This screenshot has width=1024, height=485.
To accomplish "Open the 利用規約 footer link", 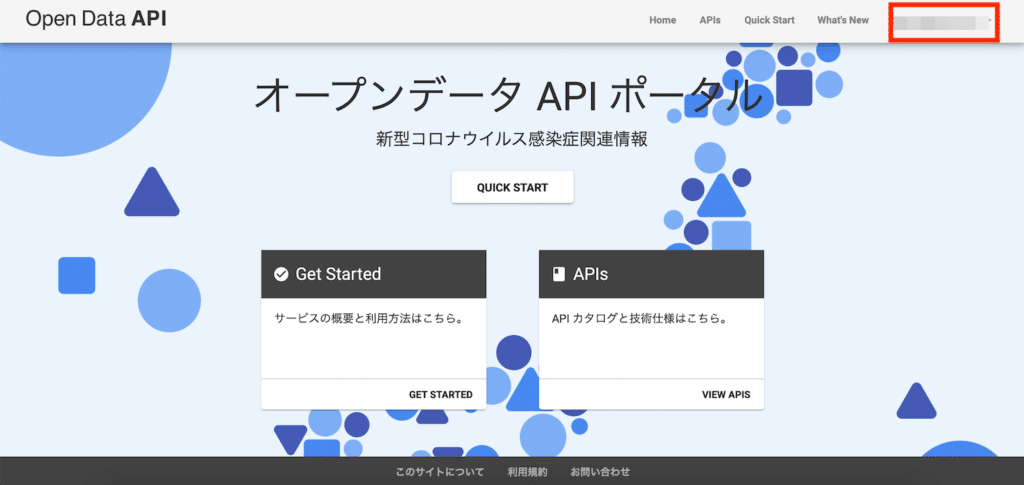I will (527, 471).
